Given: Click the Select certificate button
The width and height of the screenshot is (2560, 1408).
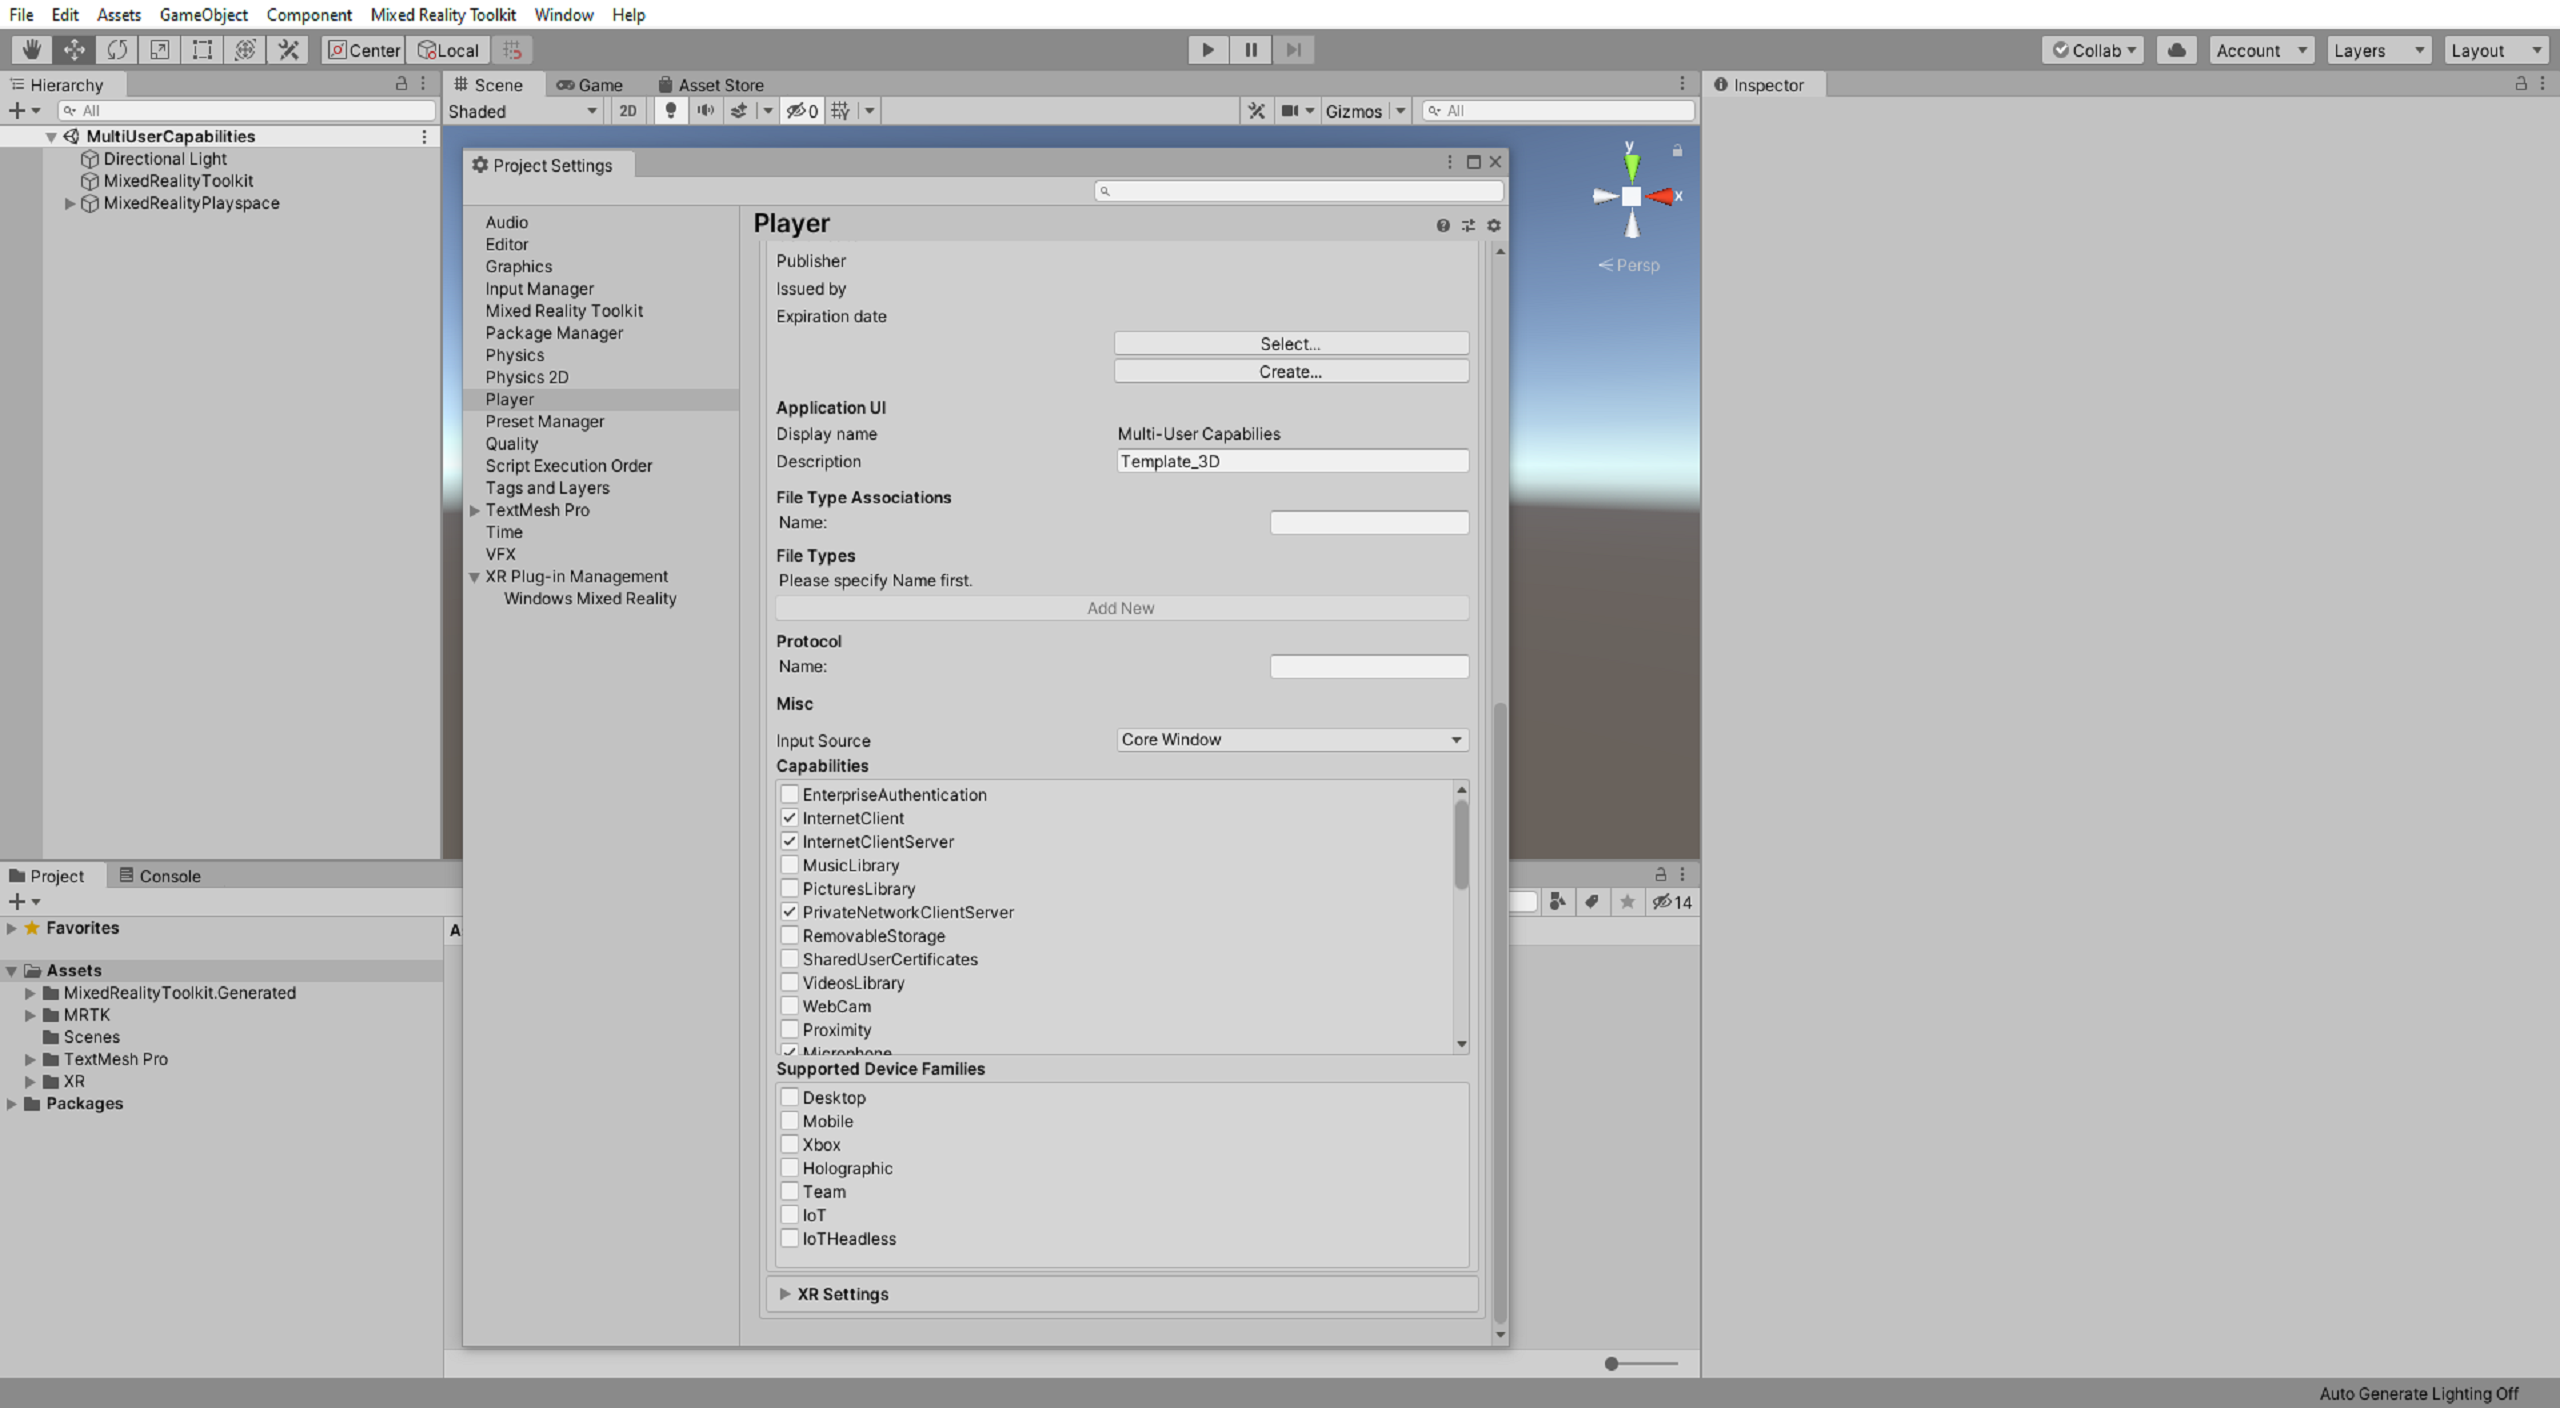Looking at the screenshot, I should (x=1291, y=342).
